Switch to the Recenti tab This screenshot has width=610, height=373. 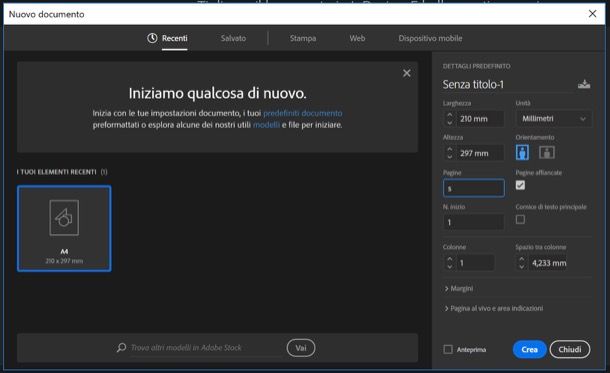[175, 38]
